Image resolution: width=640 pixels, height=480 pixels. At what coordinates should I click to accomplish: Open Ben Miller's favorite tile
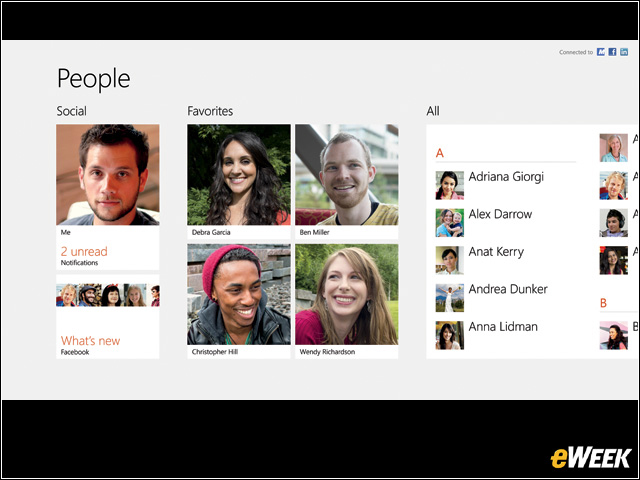(347, 182)
